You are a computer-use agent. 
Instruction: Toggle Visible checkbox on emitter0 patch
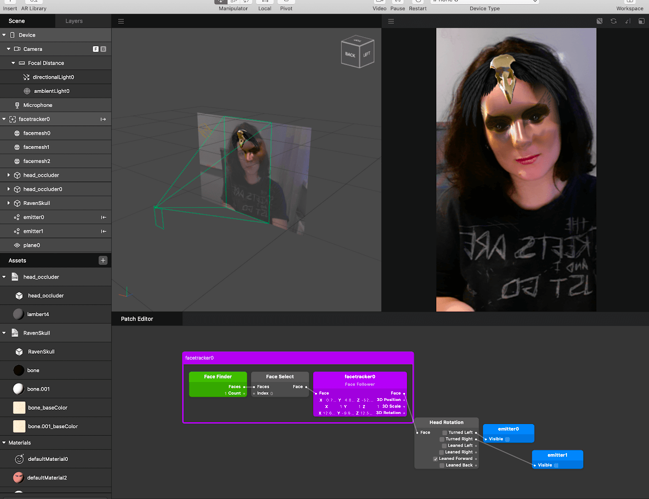click(507, 439)
